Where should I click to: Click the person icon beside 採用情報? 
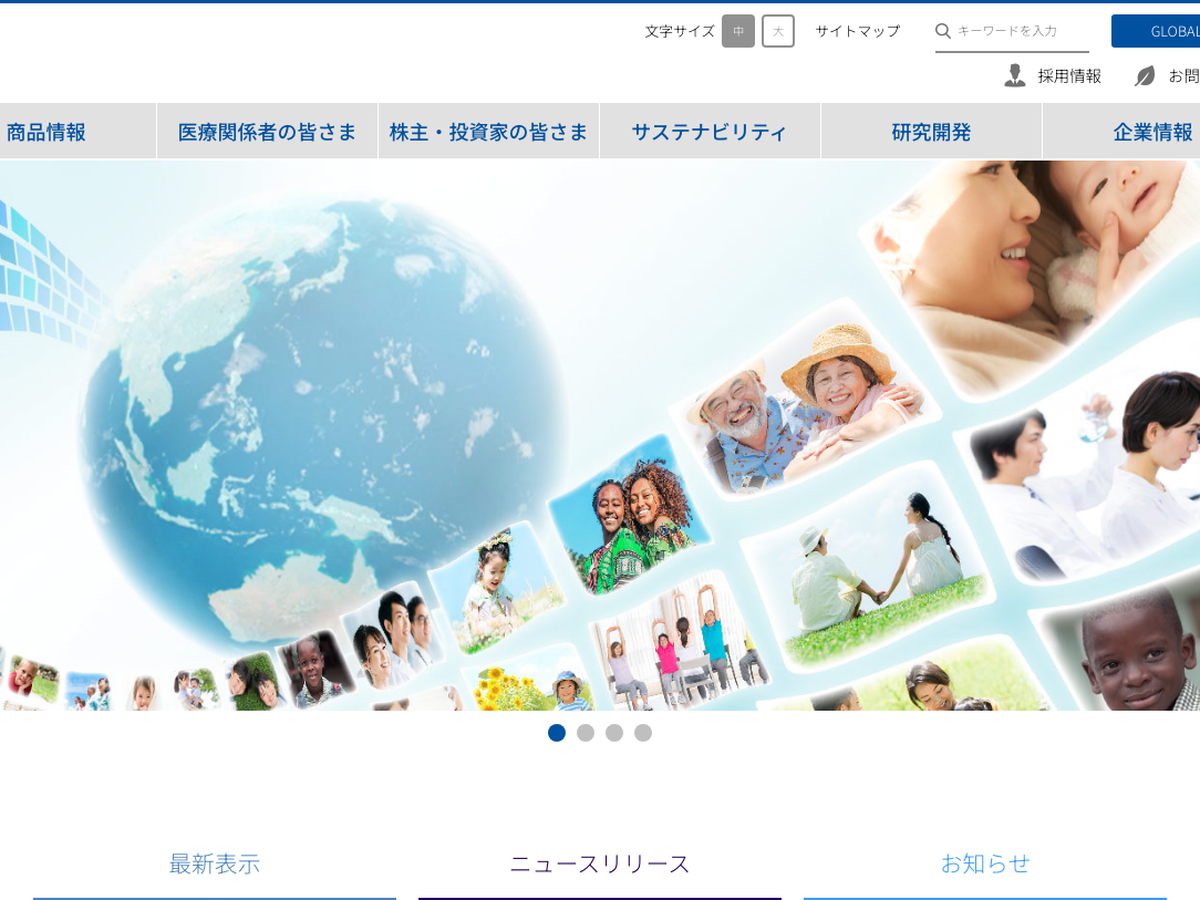coord(1015,76)
